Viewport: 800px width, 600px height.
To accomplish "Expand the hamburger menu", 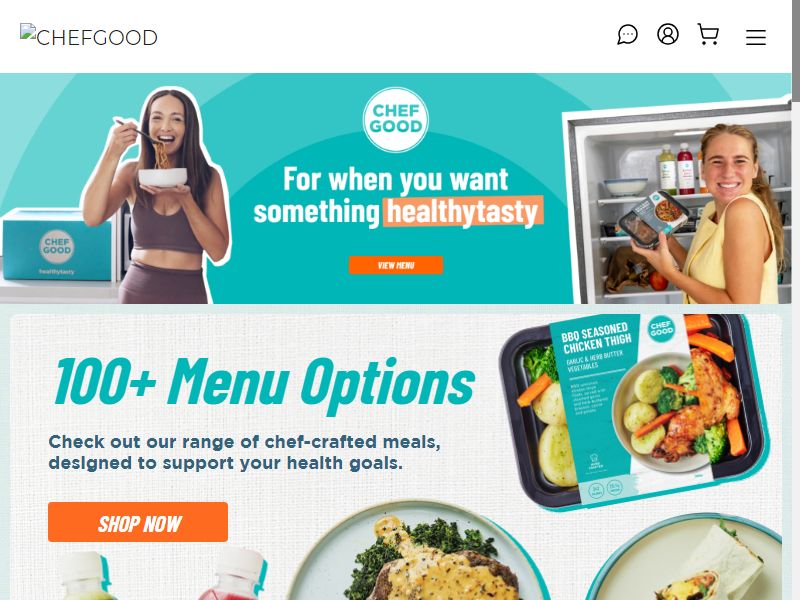I will tap(755, 37).
